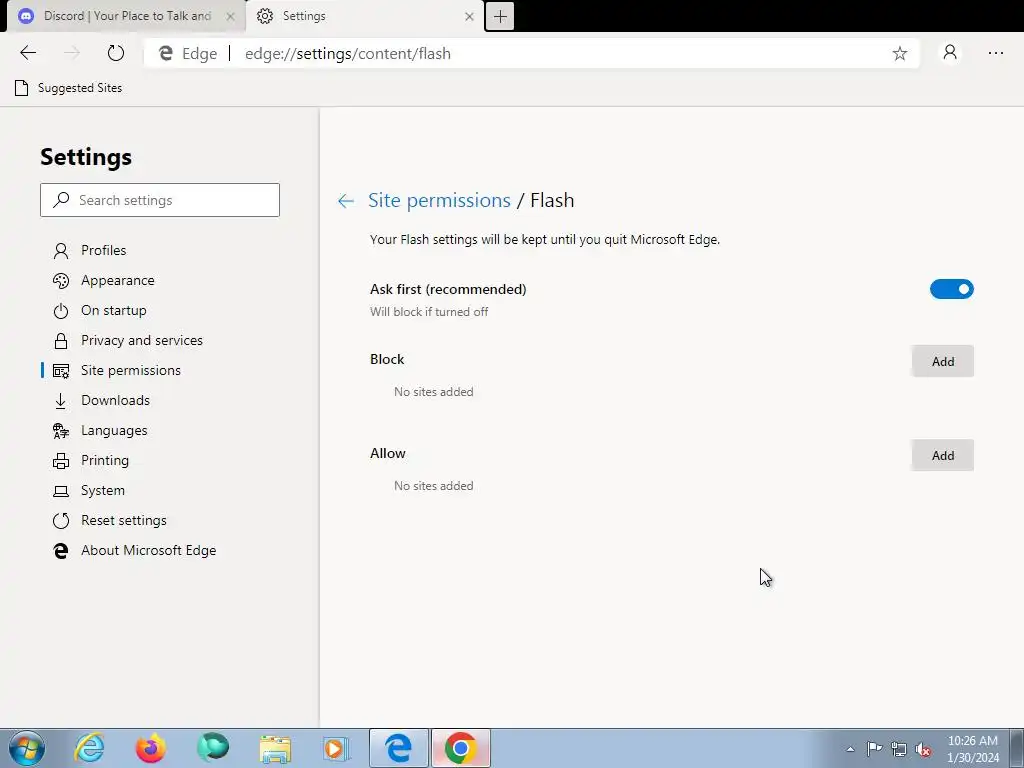Click the Languages icon in sidebar
Screen dimensions: 1024x768
click(x=61, y=430)
